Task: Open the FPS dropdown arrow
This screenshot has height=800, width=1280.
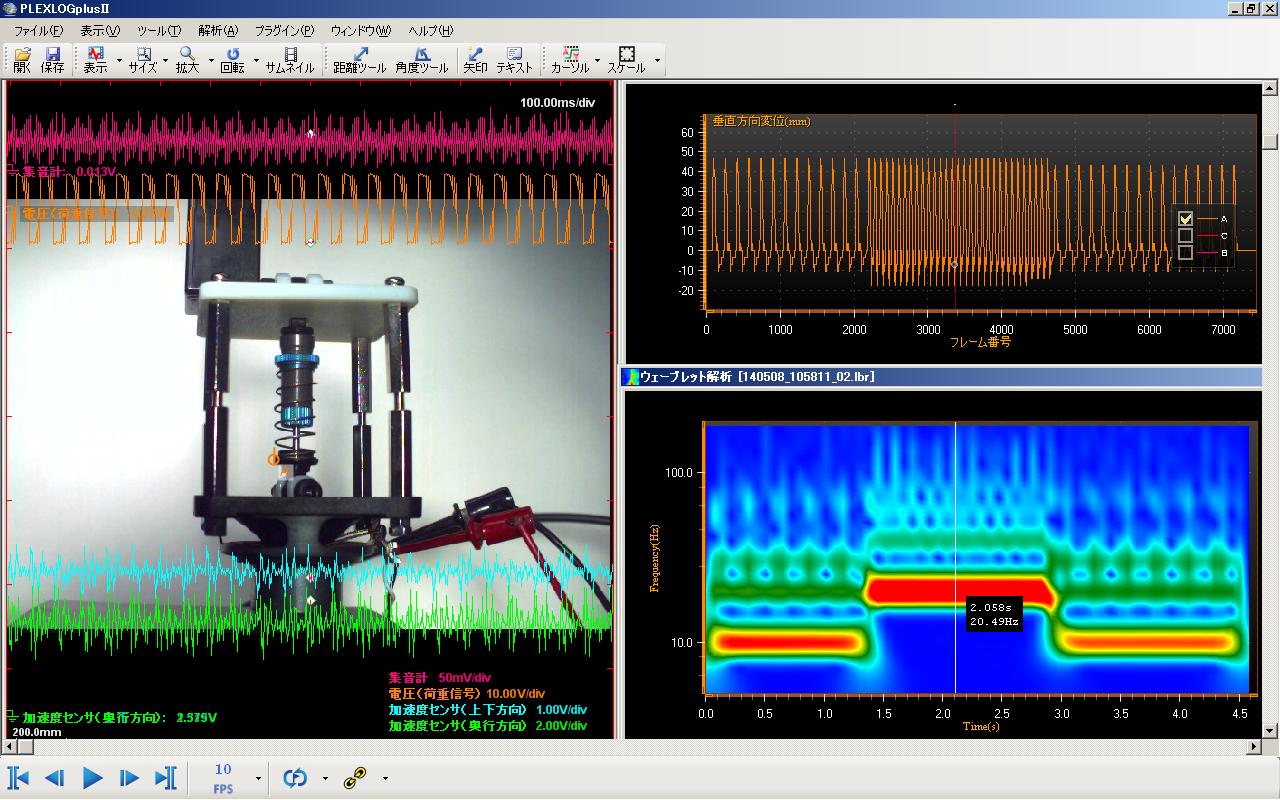Action: point(258,779)
